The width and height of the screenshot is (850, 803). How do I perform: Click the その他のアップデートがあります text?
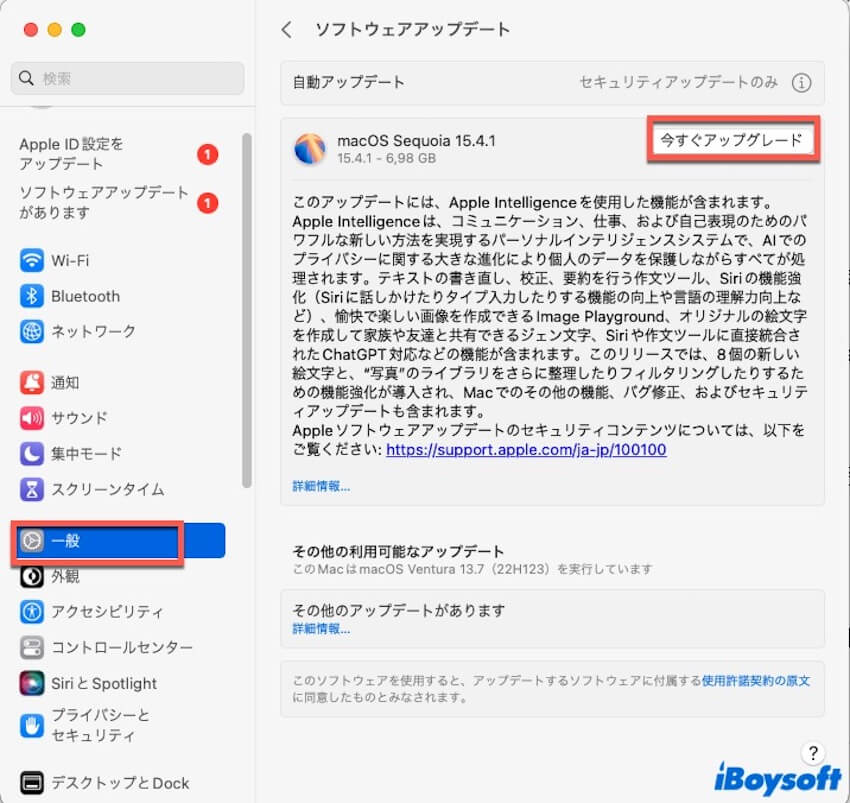tap(398, 611)
